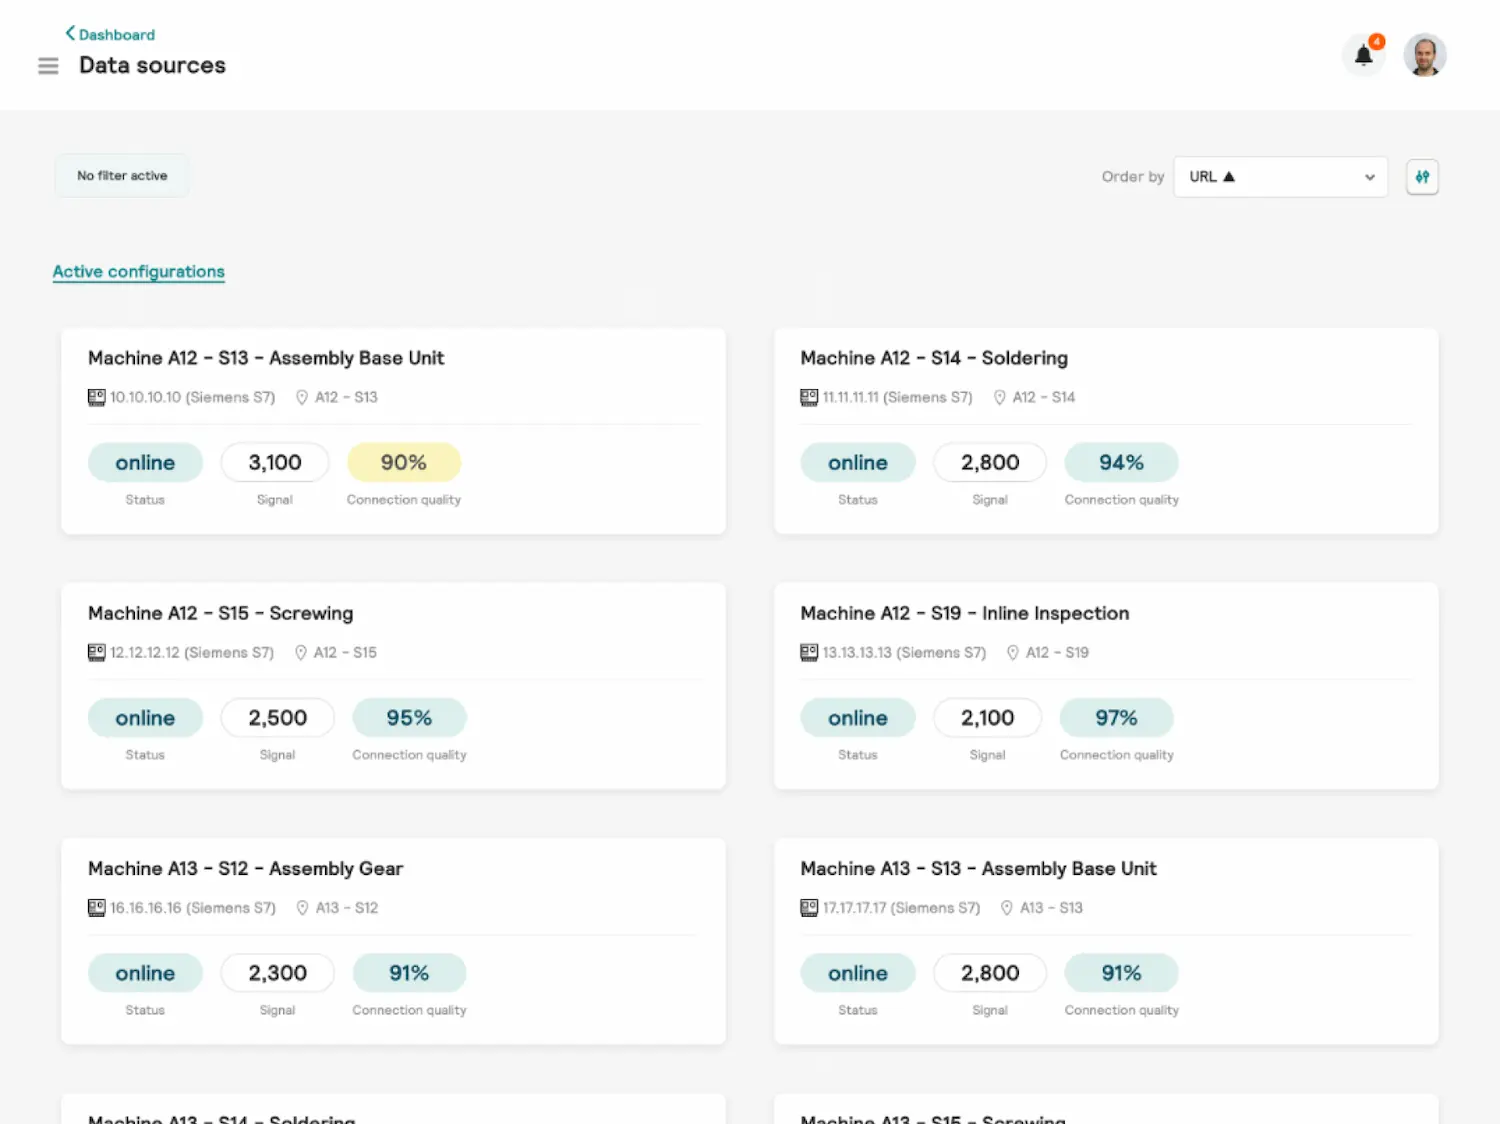This screenshot has height=1124, width=1500.
Task: Click the location pin beside A12 – S19
Action: (1012, 652)
